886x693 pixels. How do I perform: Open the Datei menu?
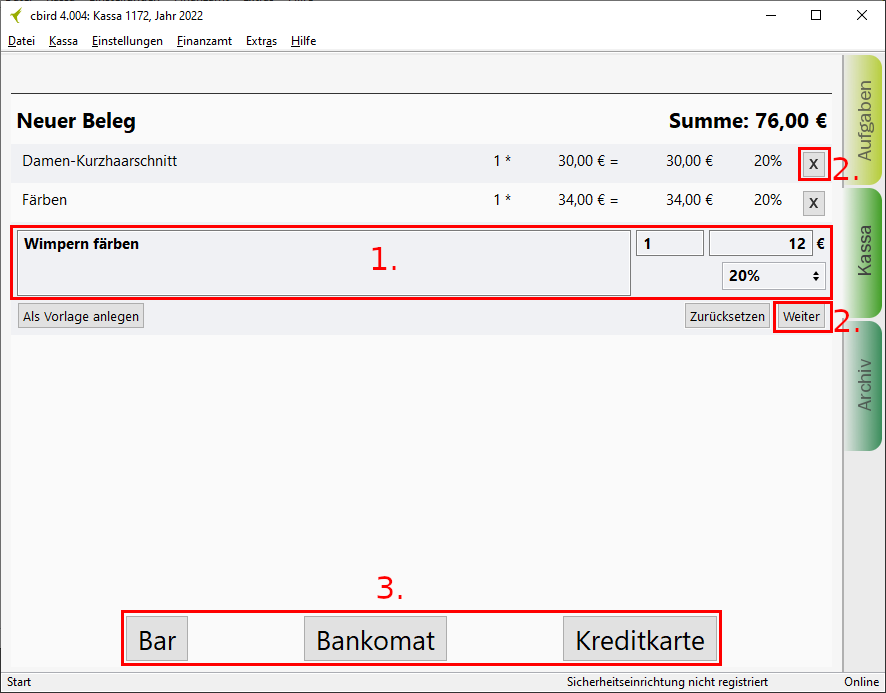pyautogui.click(x=21, y=41)
